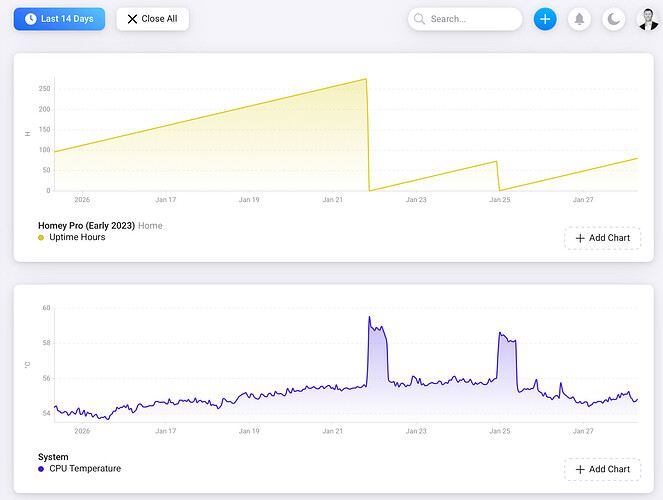Viewport: 663px width, 500px height.
Task: Click the X icon in Close All
Action: (x=132, y=19)
